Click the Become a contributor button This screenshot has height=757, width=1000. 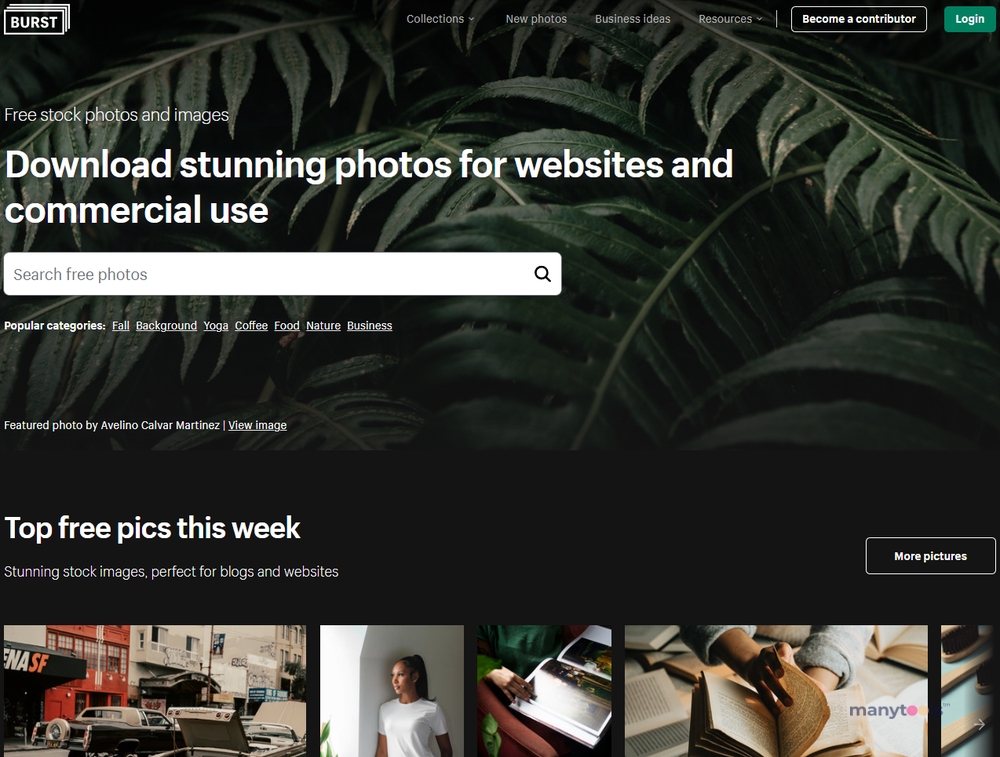(x=858, y=19)
